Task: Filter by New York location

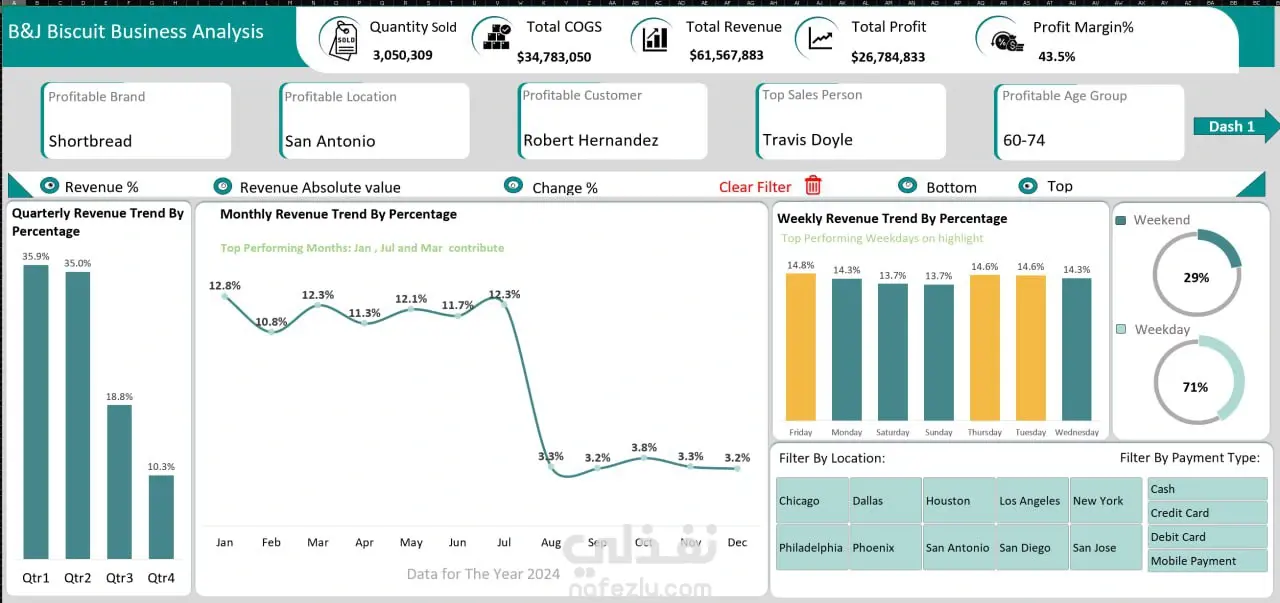Action: tap(1106, 501)
